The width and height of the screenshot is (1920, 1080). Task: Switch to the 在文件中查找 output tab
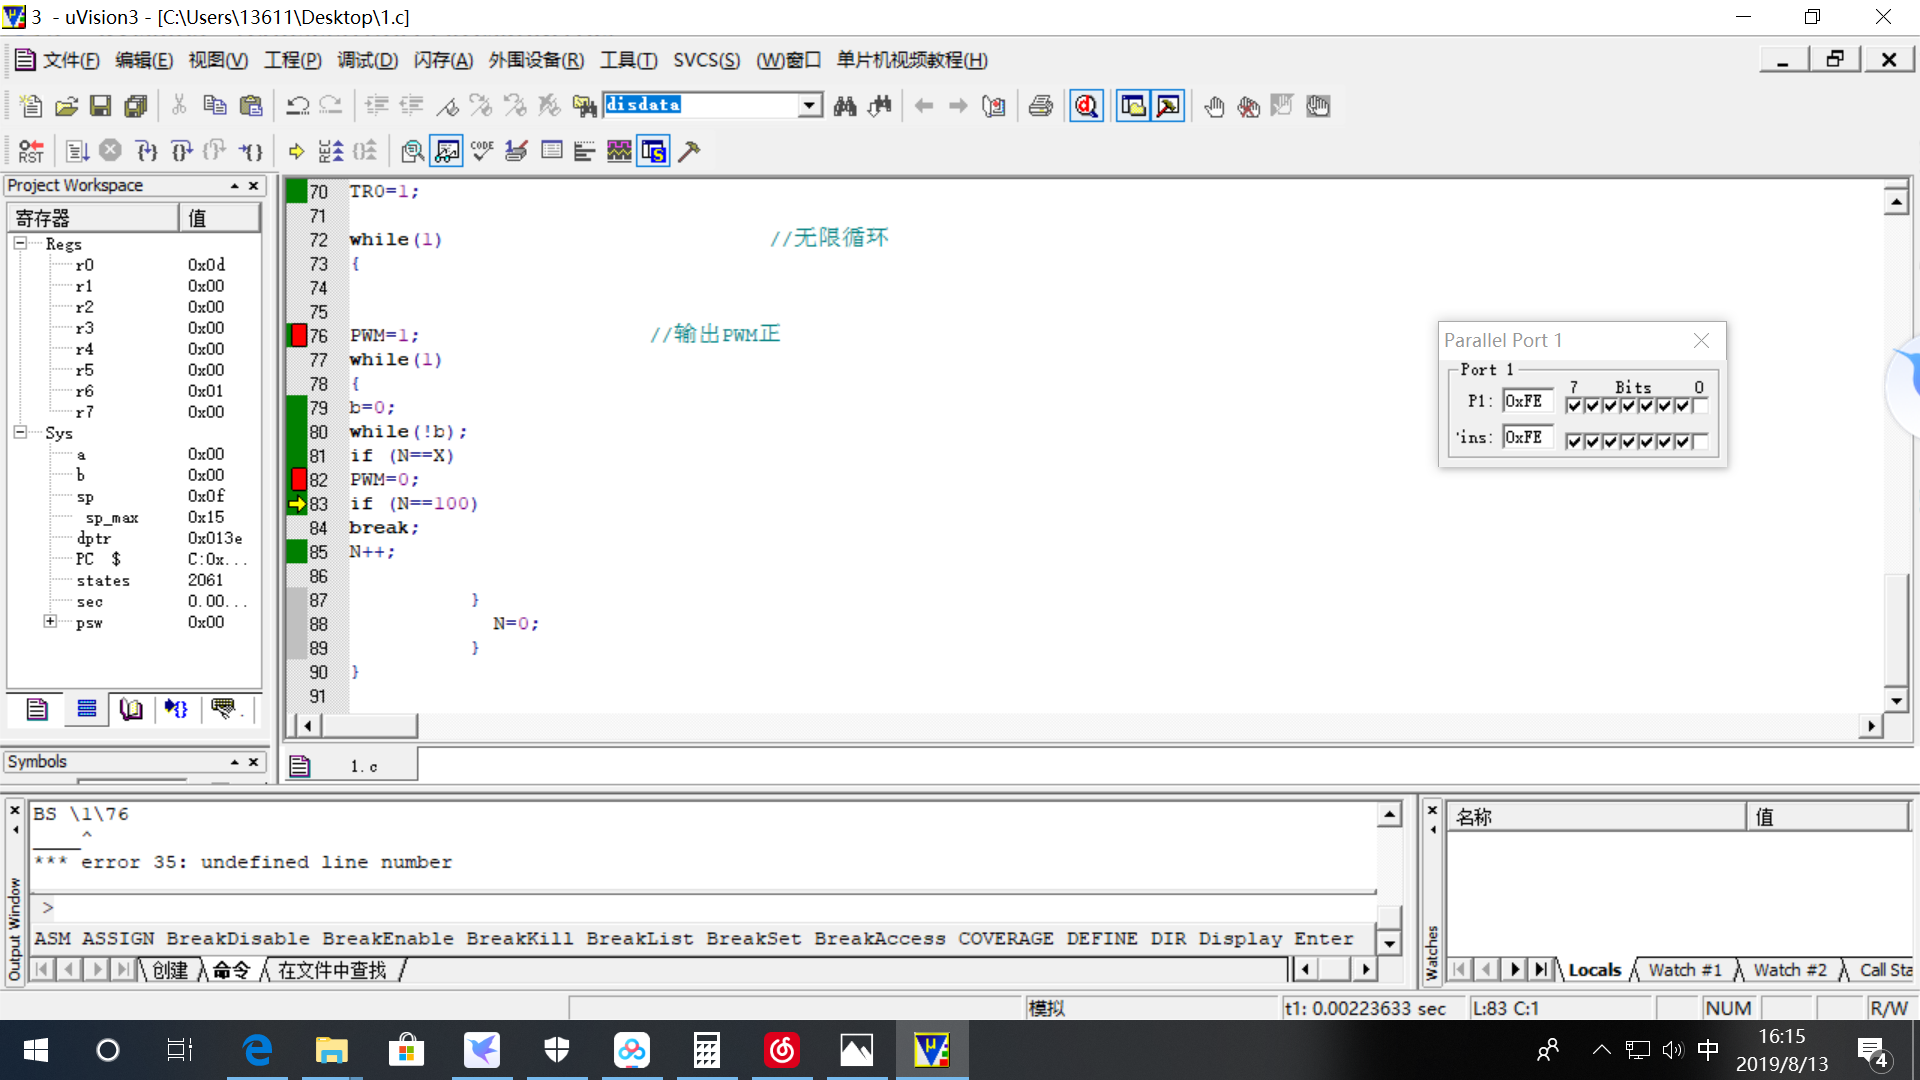click(x=332, y=969)
